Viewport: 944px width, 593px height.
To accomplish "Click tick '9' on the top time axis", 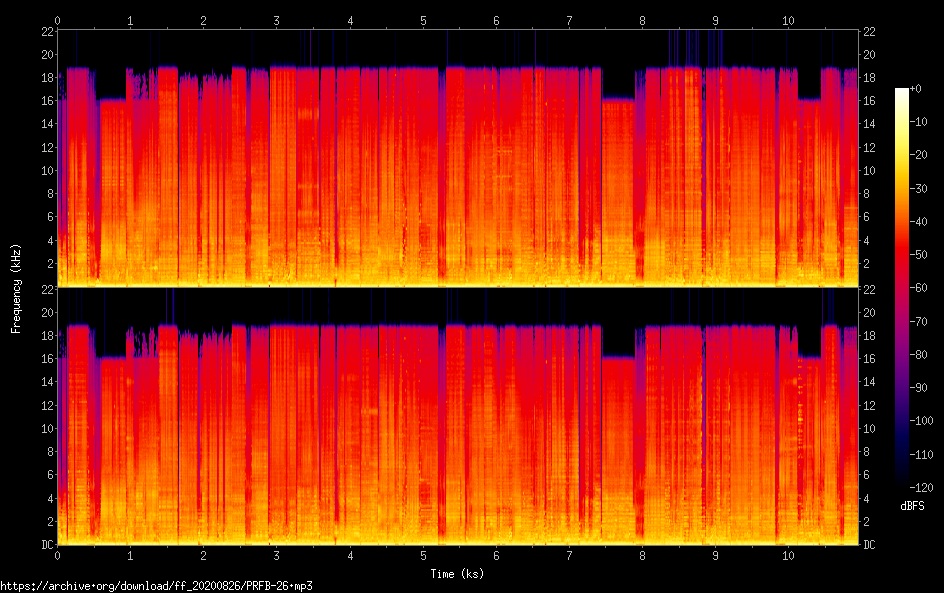I will (715, 20).
